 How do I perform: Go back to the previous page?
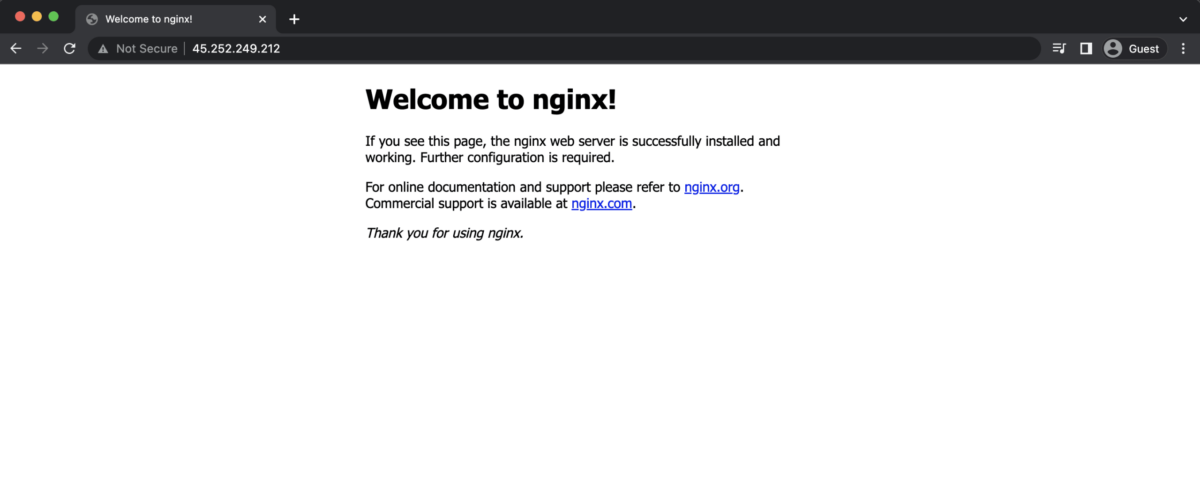[16, 49]
